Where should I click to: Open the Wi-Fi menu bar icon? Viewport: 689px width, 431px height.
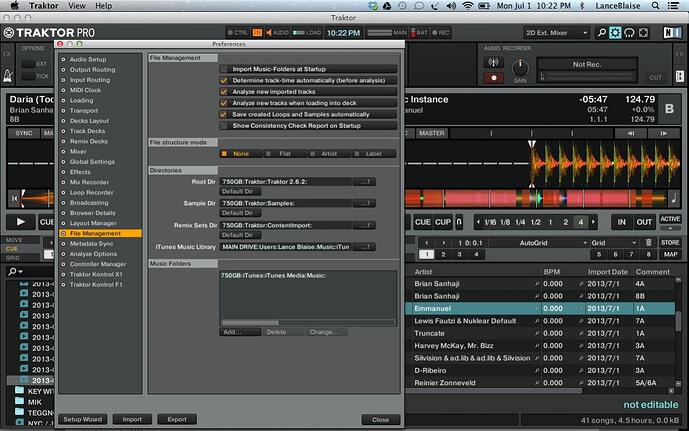pos(468,6)
